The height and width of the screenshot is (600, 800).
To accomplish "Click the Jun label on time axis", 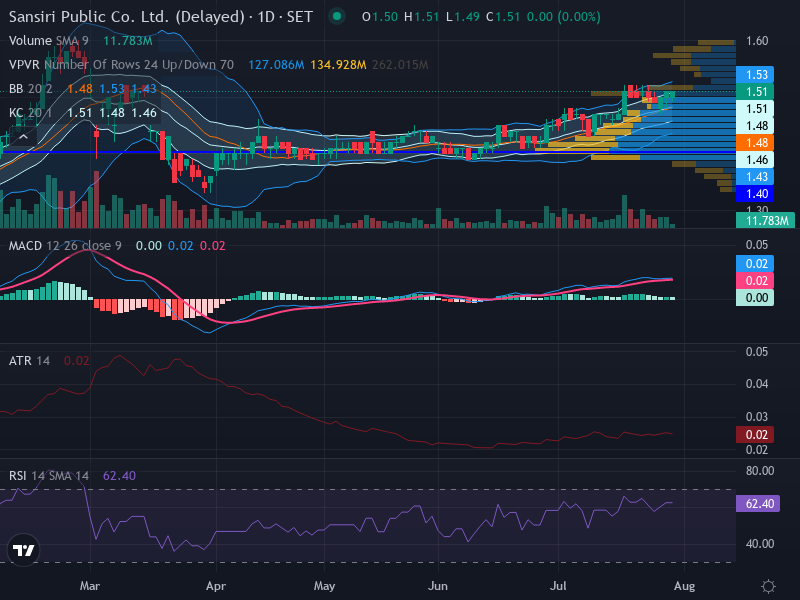I will [438, 586].
